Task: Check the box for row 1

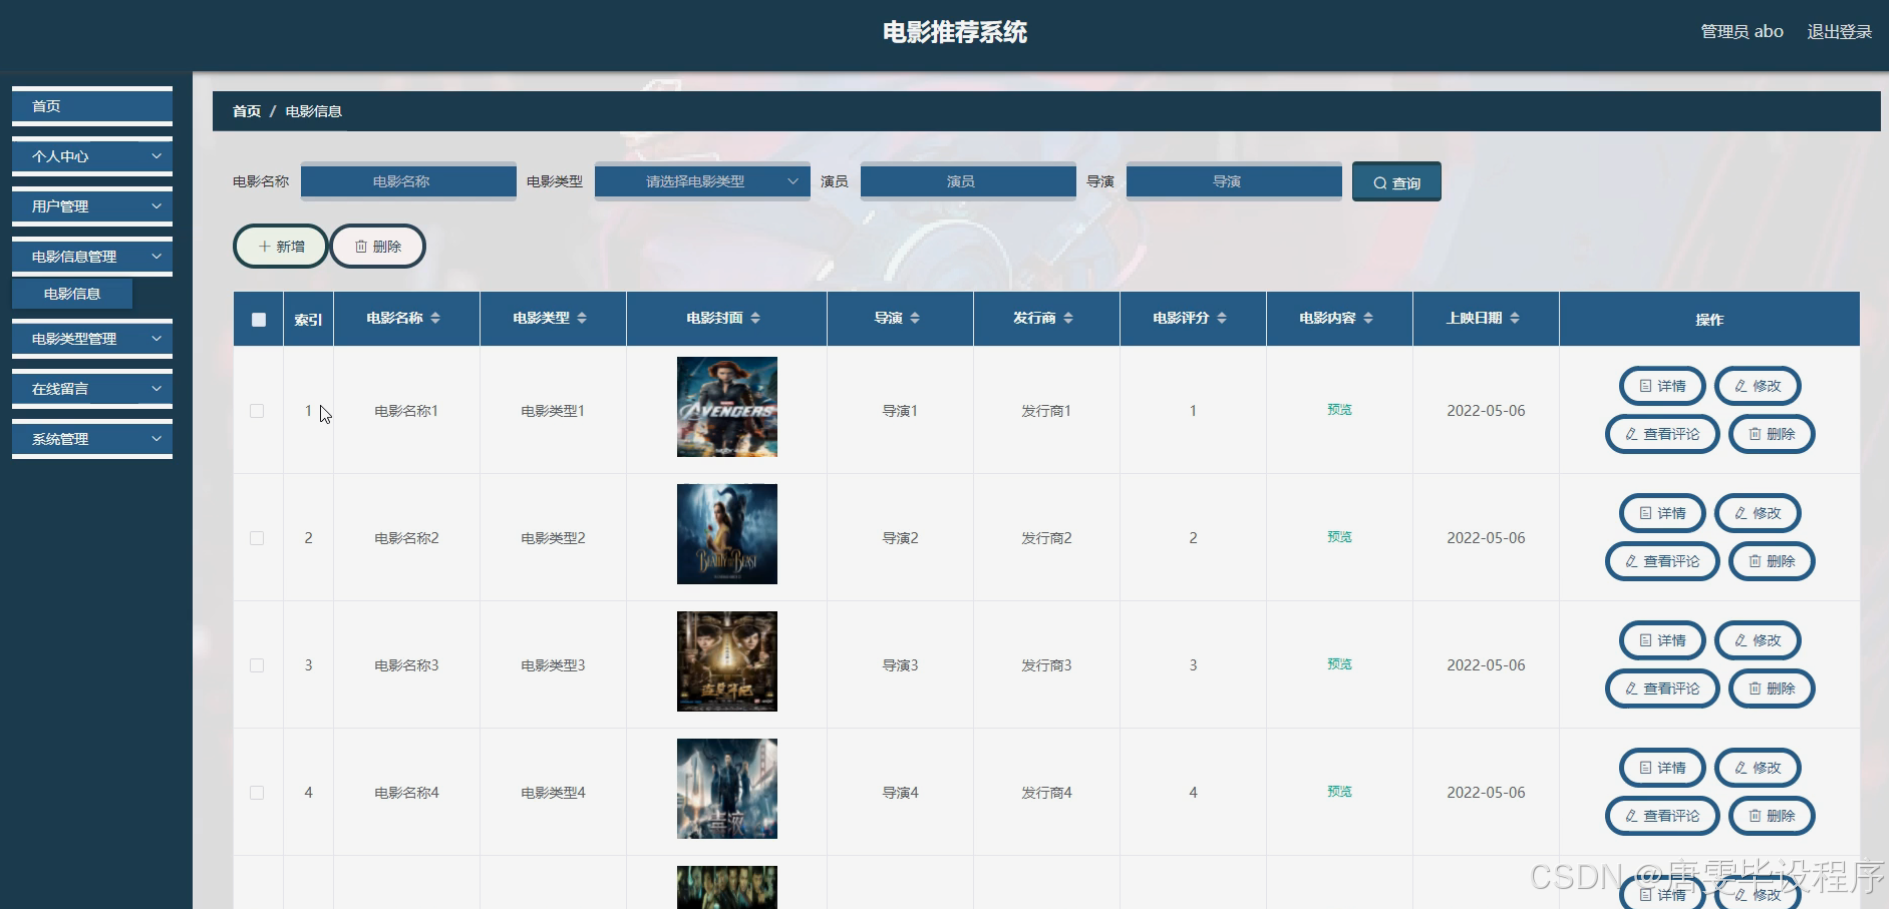Action: (x=257, y=411)
